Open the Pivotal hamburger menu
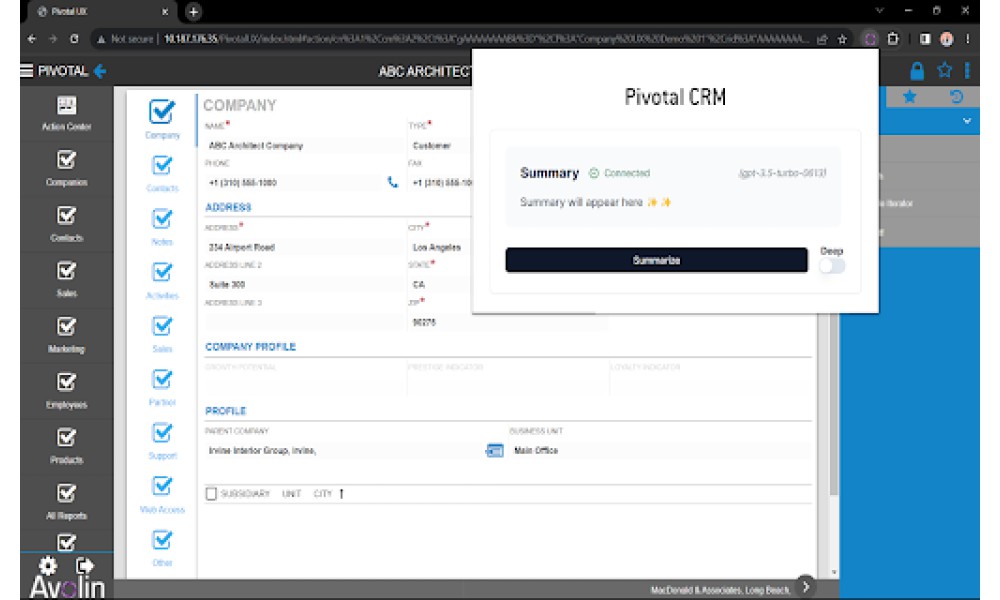This screenshot has width=1000, height=600. coord(27,70)
